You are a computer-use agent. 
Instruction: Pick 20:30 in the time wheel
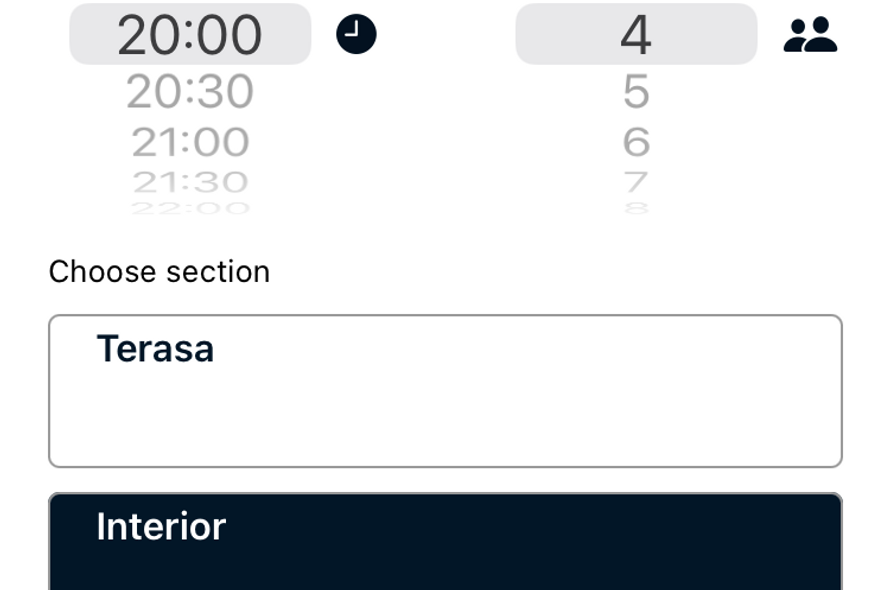pyautogui.click(x=190, y=91)
